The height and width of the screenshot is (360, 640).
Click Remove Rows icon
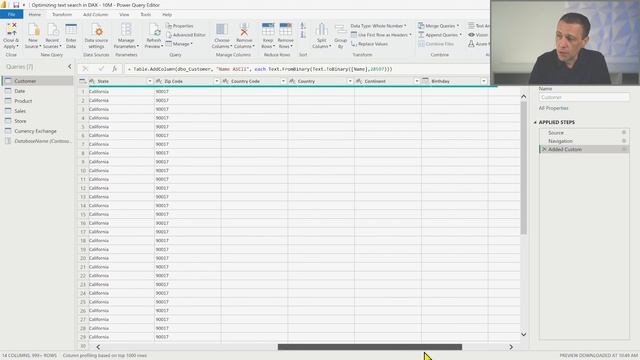pyautogui.click(x=285, y=29)
